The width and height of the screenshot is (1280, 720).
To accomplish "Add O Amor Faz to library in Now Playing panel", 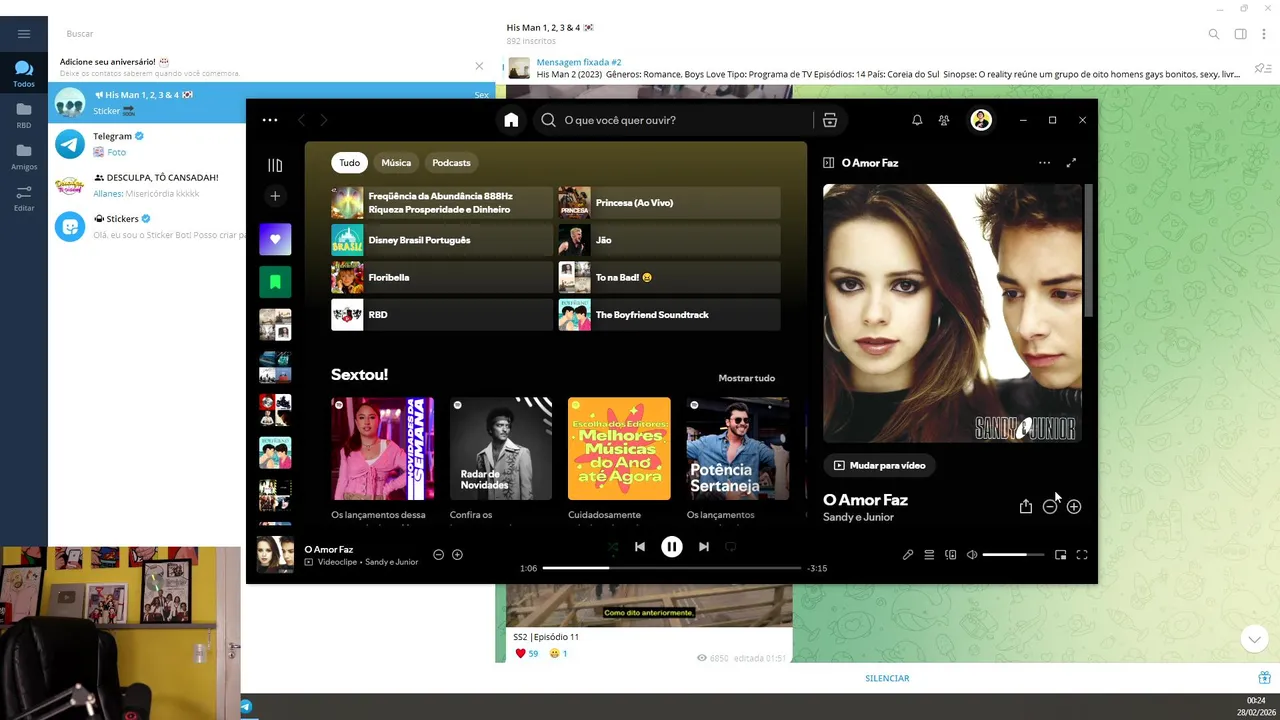I will click(x=1074, y=507).
